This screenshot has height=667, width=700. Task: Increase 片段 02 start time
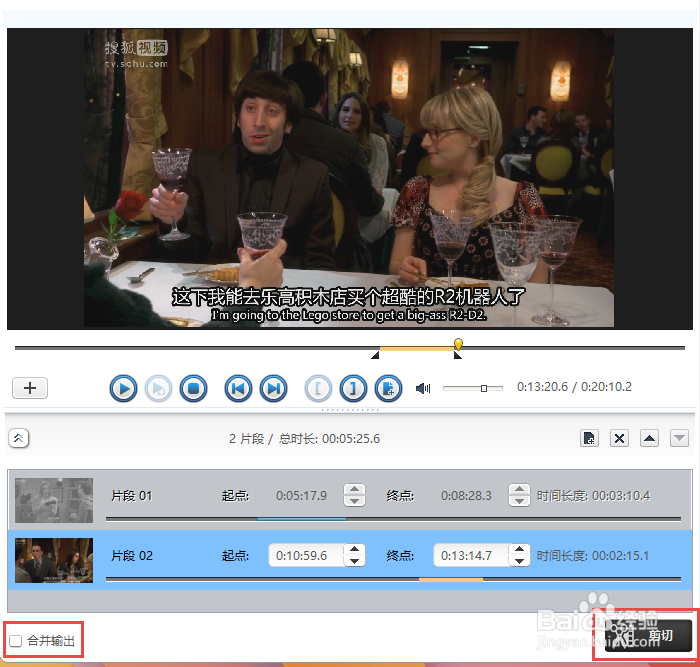tap(354, 549)
